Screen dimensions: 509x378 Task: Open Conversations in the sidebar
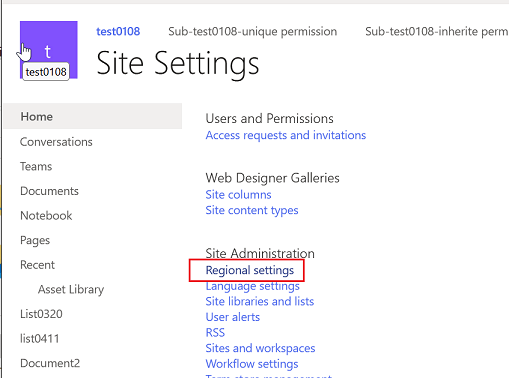coord(56,142)
